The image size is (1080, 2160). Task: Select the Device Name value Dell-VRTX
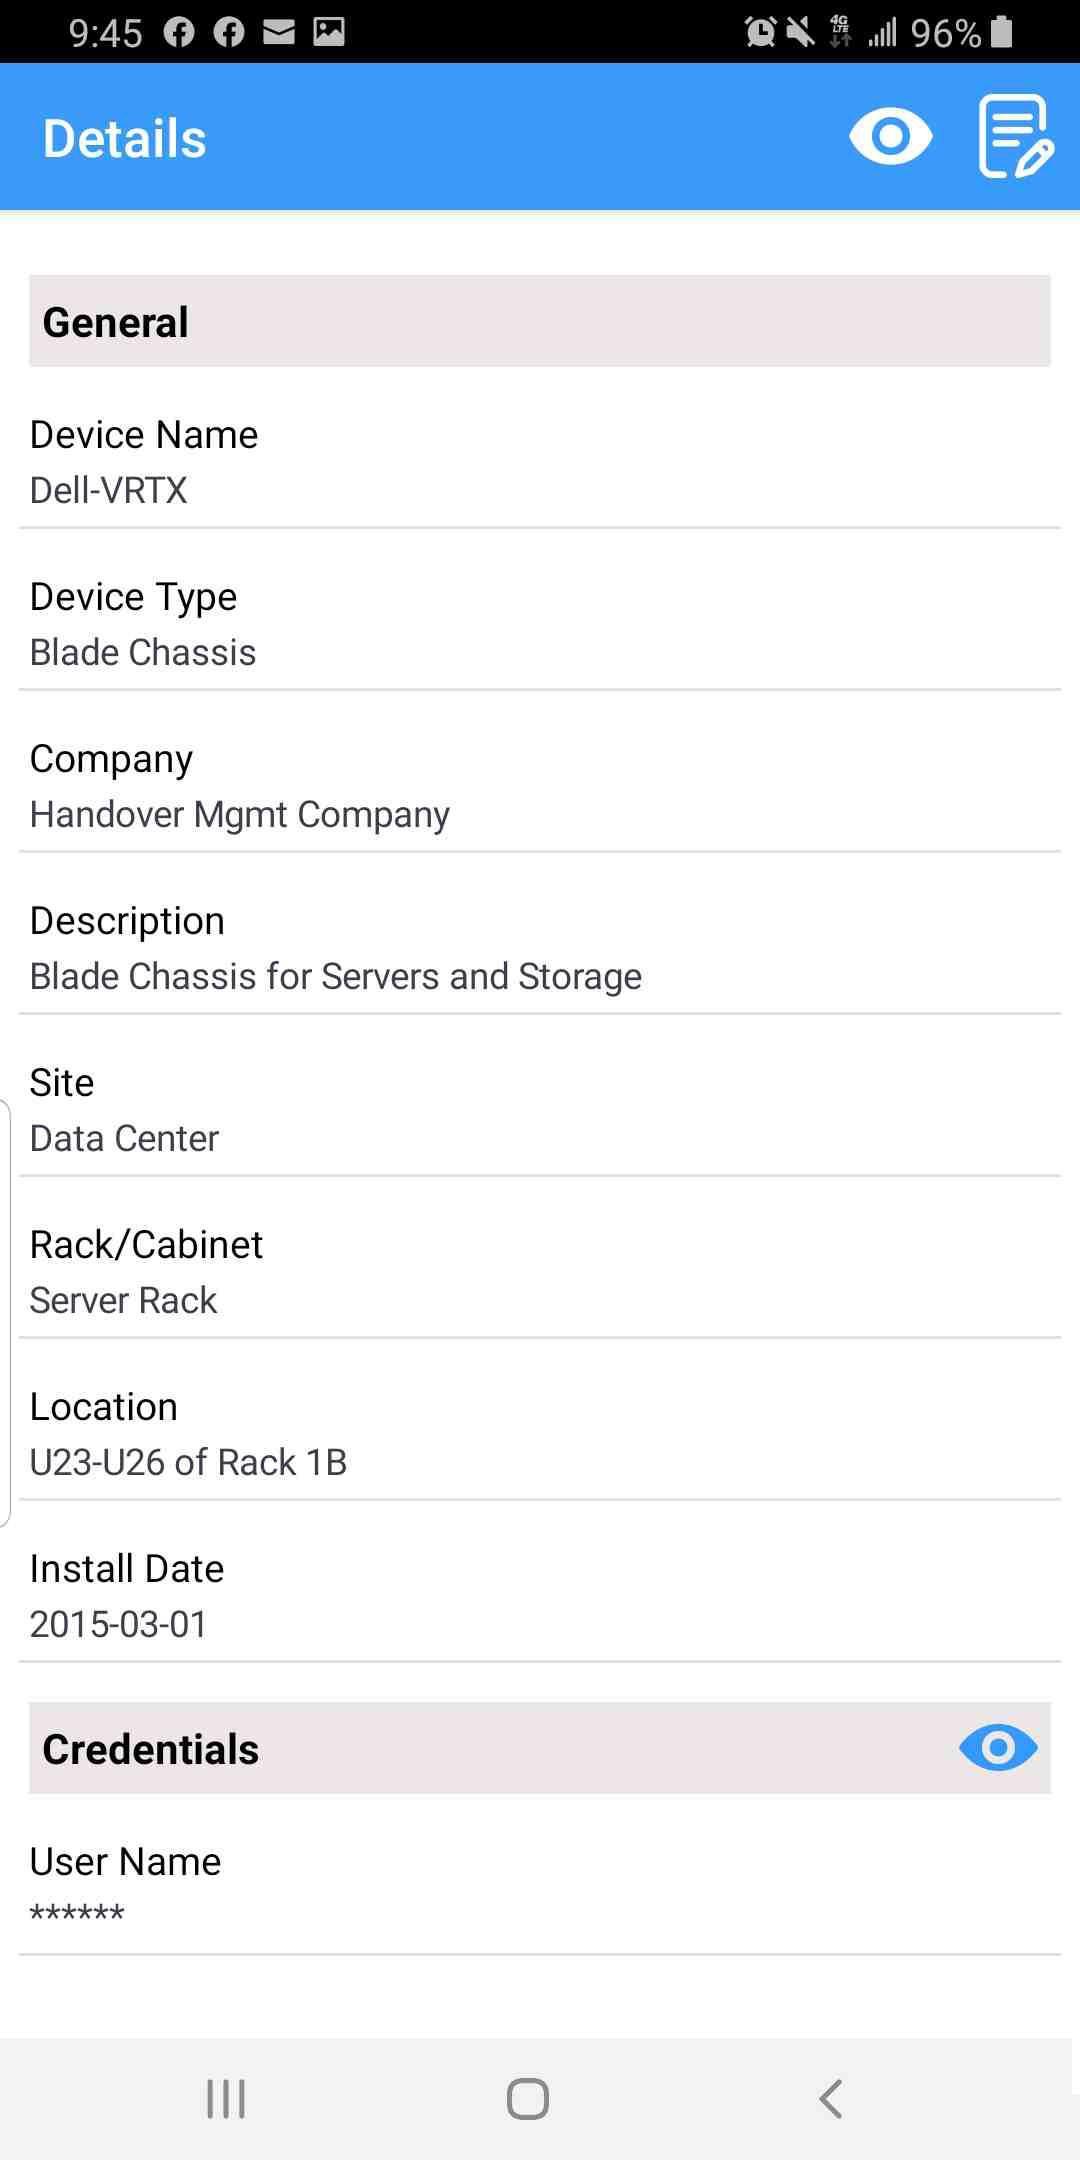coord(109,490)
